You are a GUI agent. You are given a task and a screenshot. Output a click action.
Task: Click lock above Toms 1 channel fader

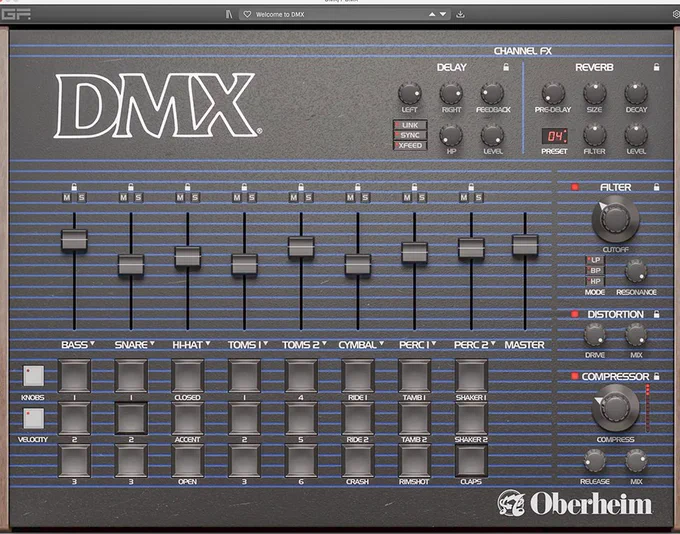(244, 187)
